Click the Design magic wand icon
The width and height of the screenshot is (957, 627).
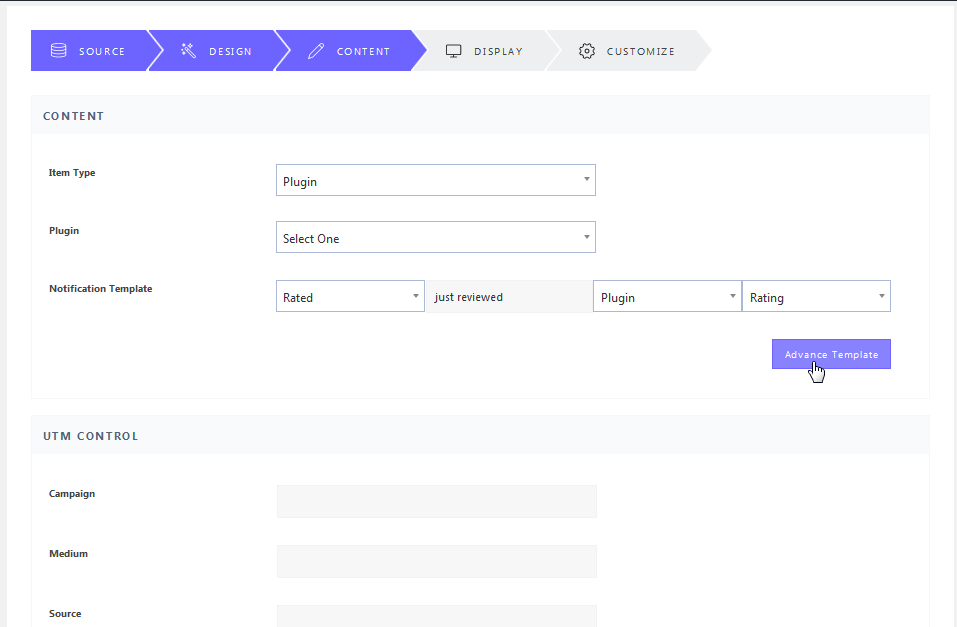(x=189, y=51)
